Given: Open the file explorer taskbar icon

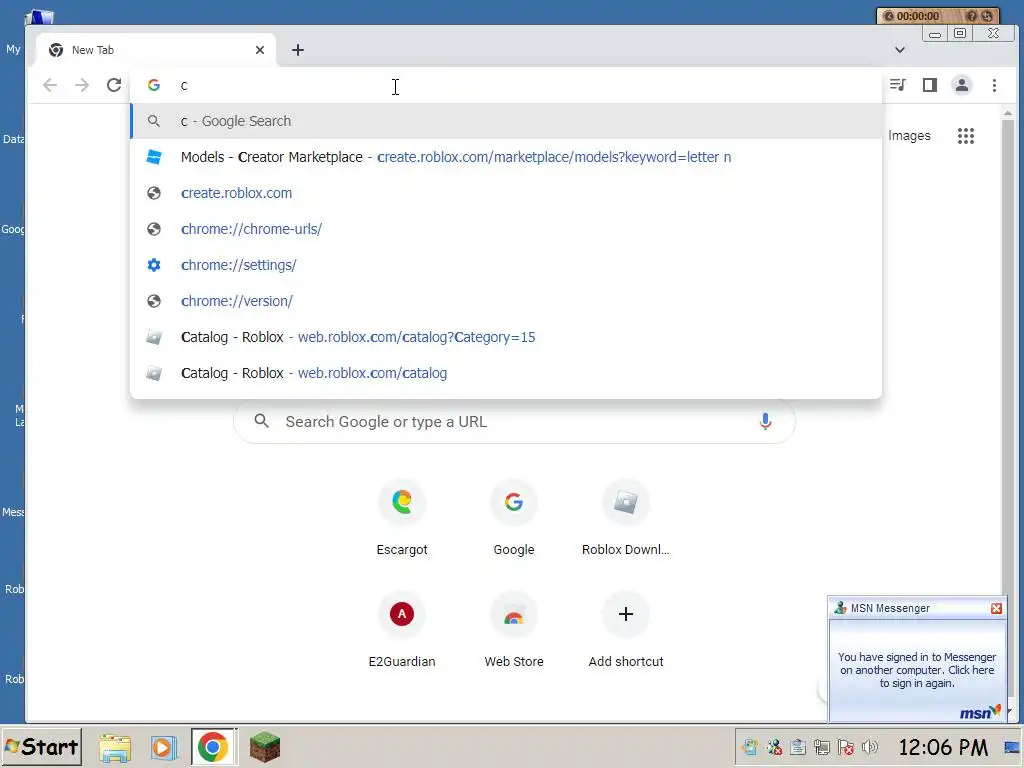Looking at the screenshot, I should click(x=116, y=747).
